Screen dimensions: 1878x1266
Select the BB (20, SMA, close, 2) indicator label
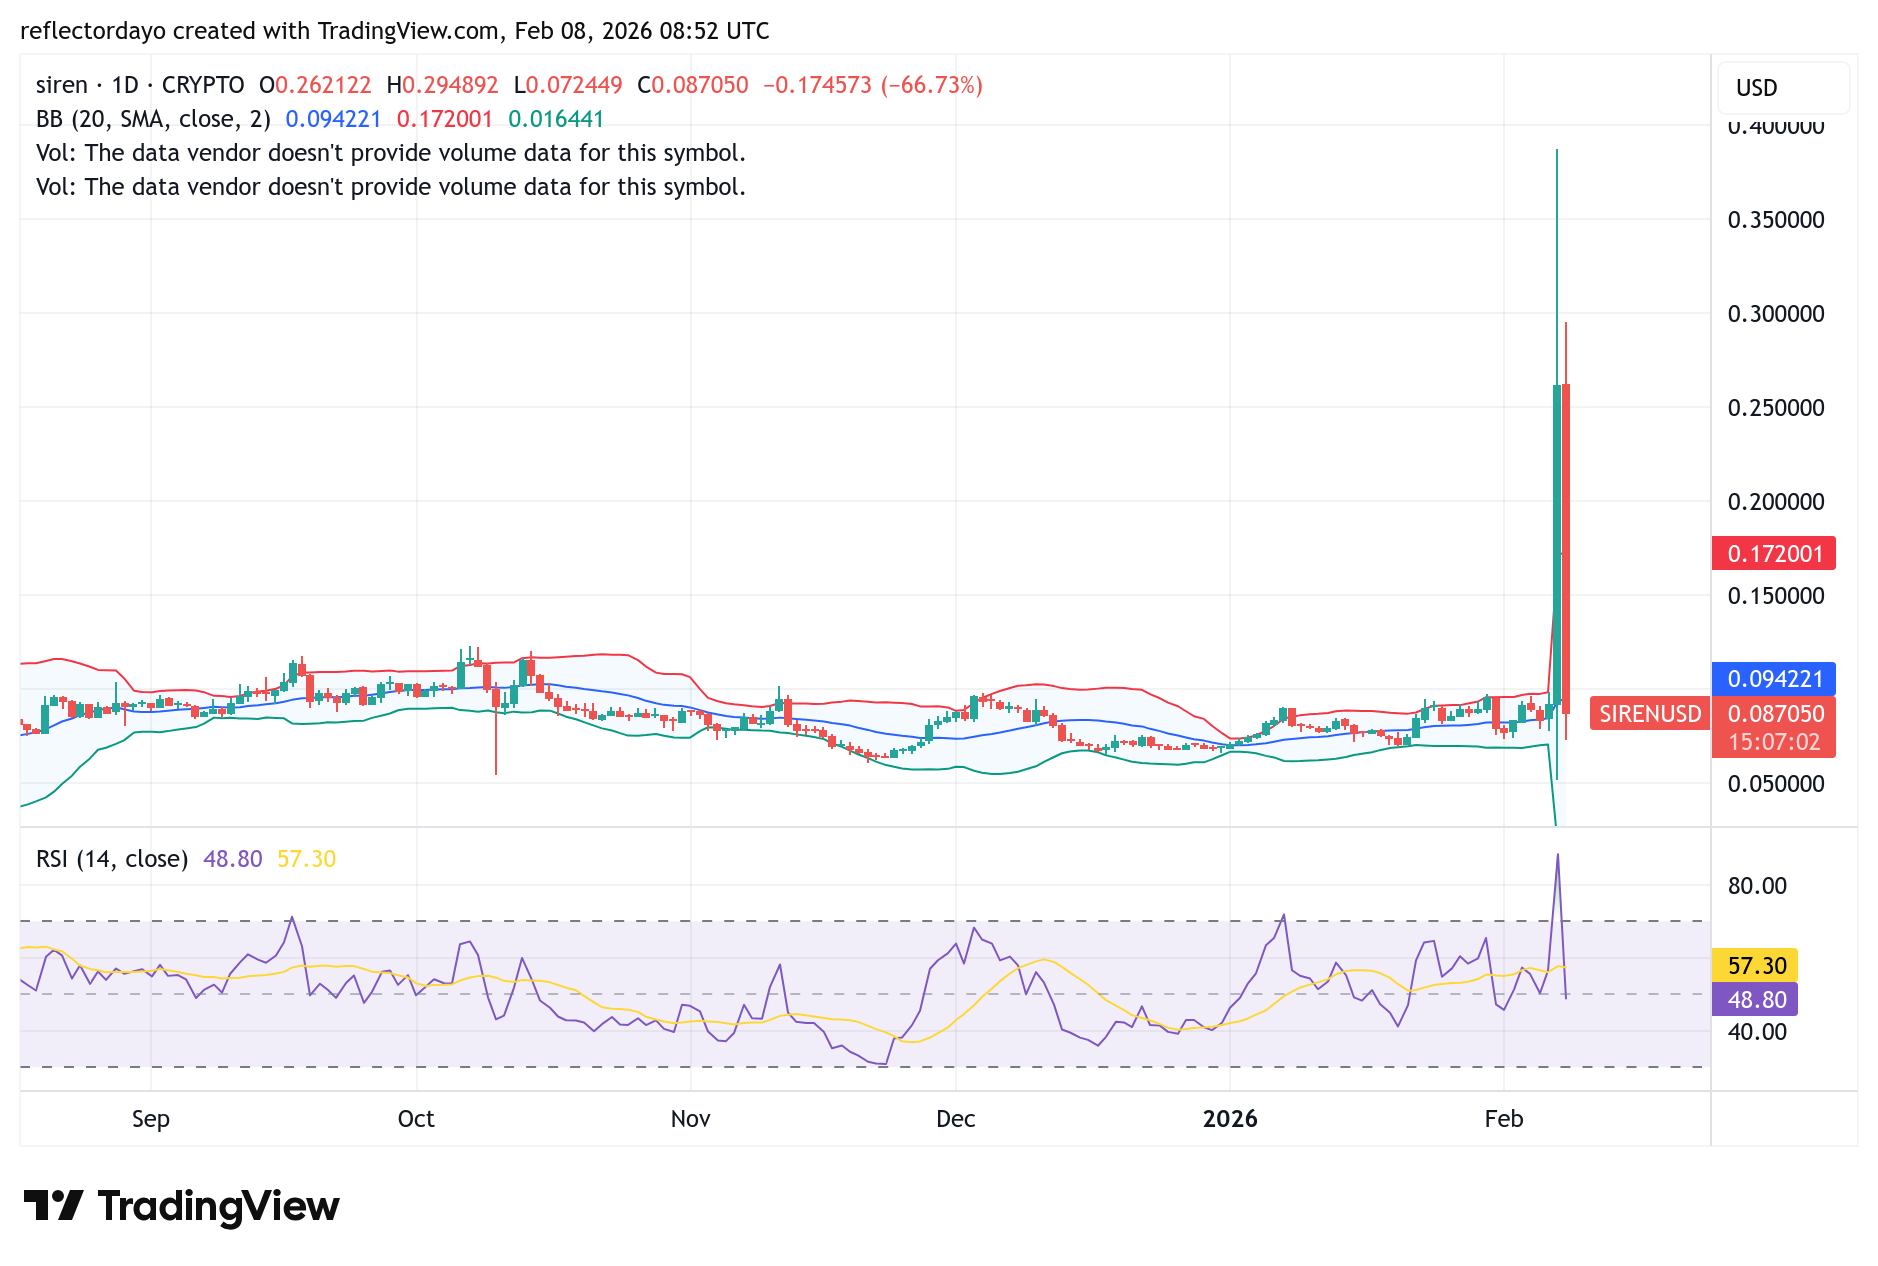[153, 119]
